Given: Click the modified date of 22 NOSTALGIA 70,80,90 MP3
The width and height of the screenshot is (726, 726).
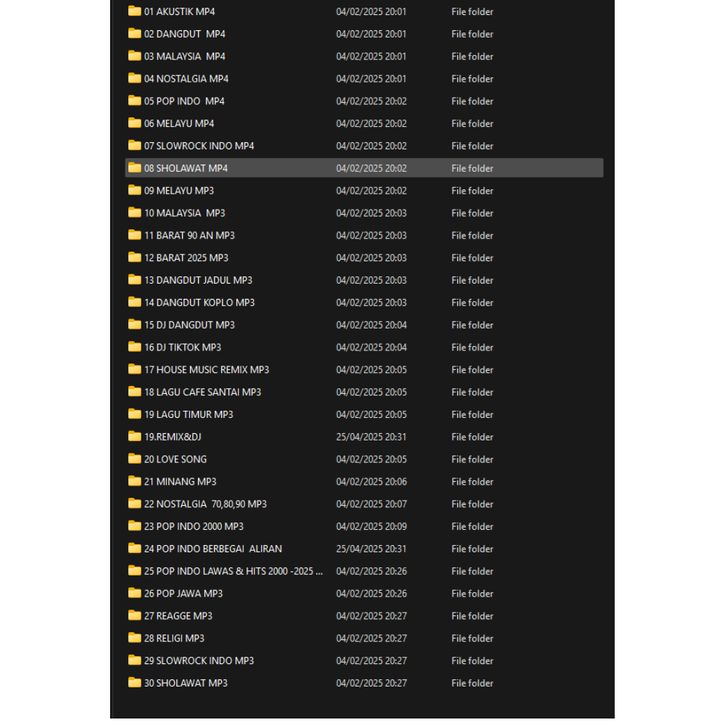Looking at the screenshot, I should [371, 504].
